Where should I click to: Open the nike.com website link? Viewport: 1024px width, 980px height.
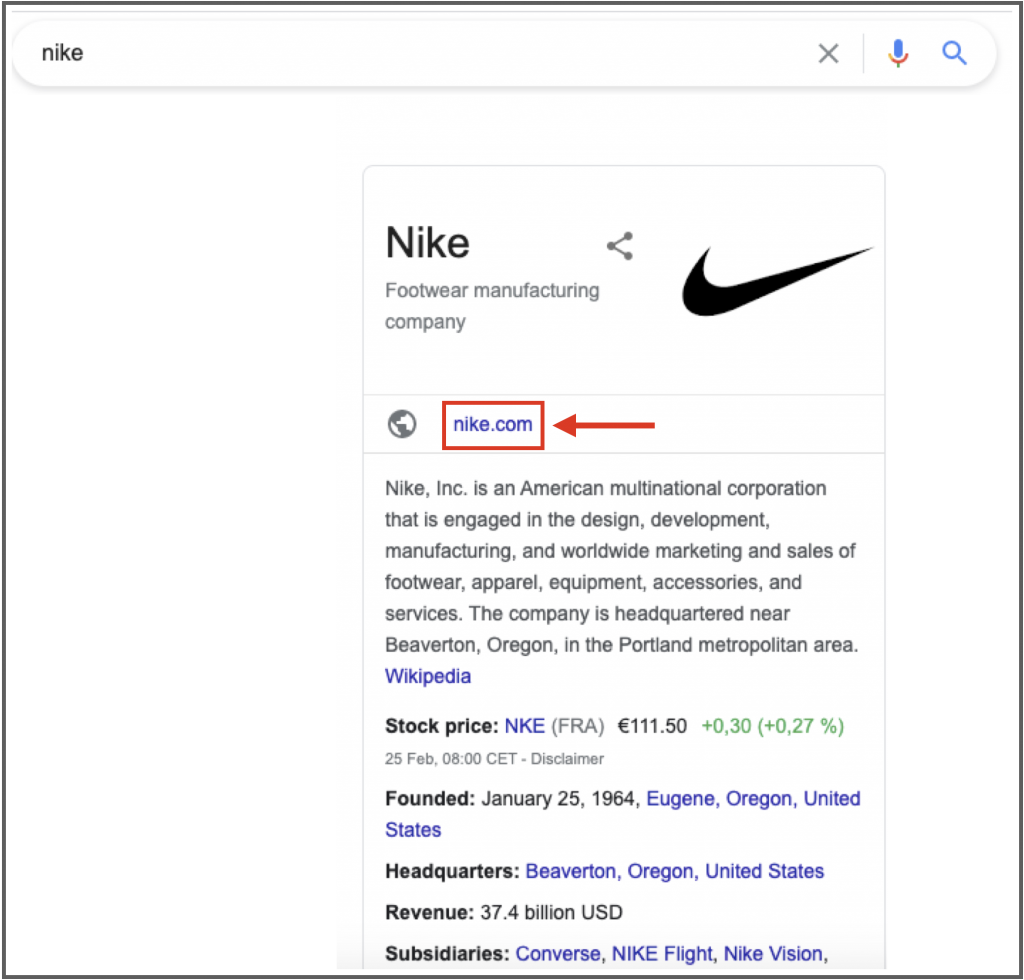(x=492, y=424)
